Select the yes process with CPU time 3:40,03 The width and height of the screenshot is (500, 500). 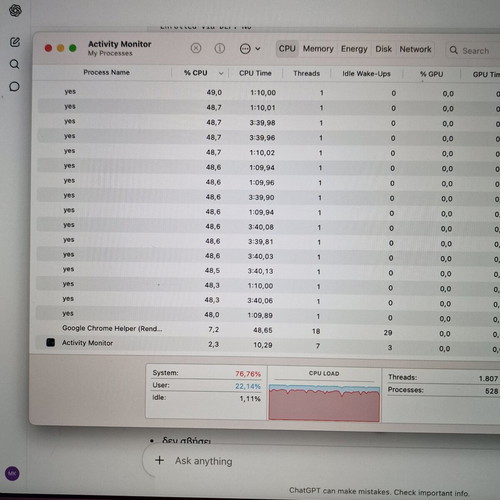pyautogui.click(x=267, y=256)
